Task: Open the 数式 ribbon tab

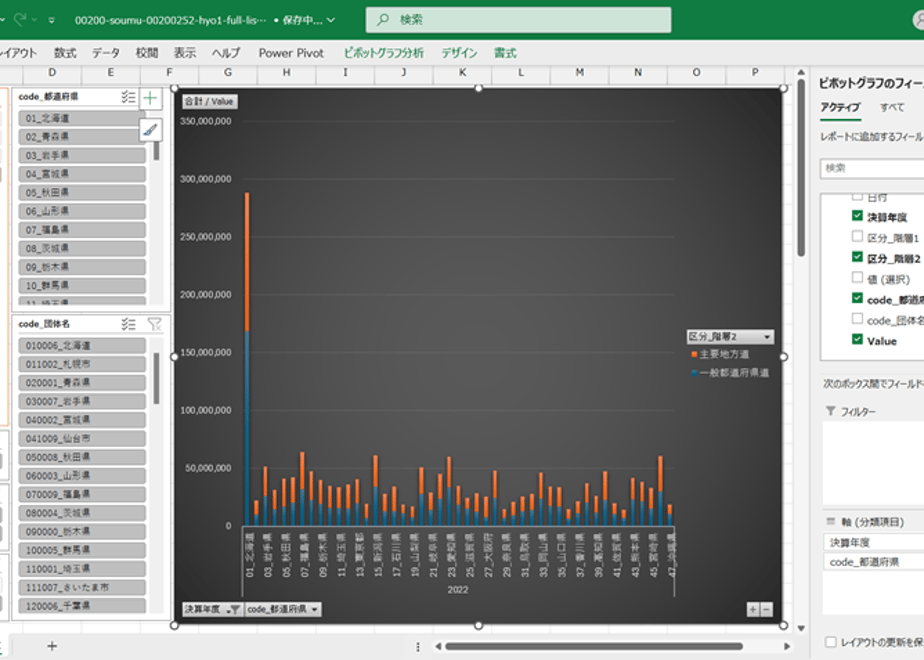Action: [x=65, y=53]
